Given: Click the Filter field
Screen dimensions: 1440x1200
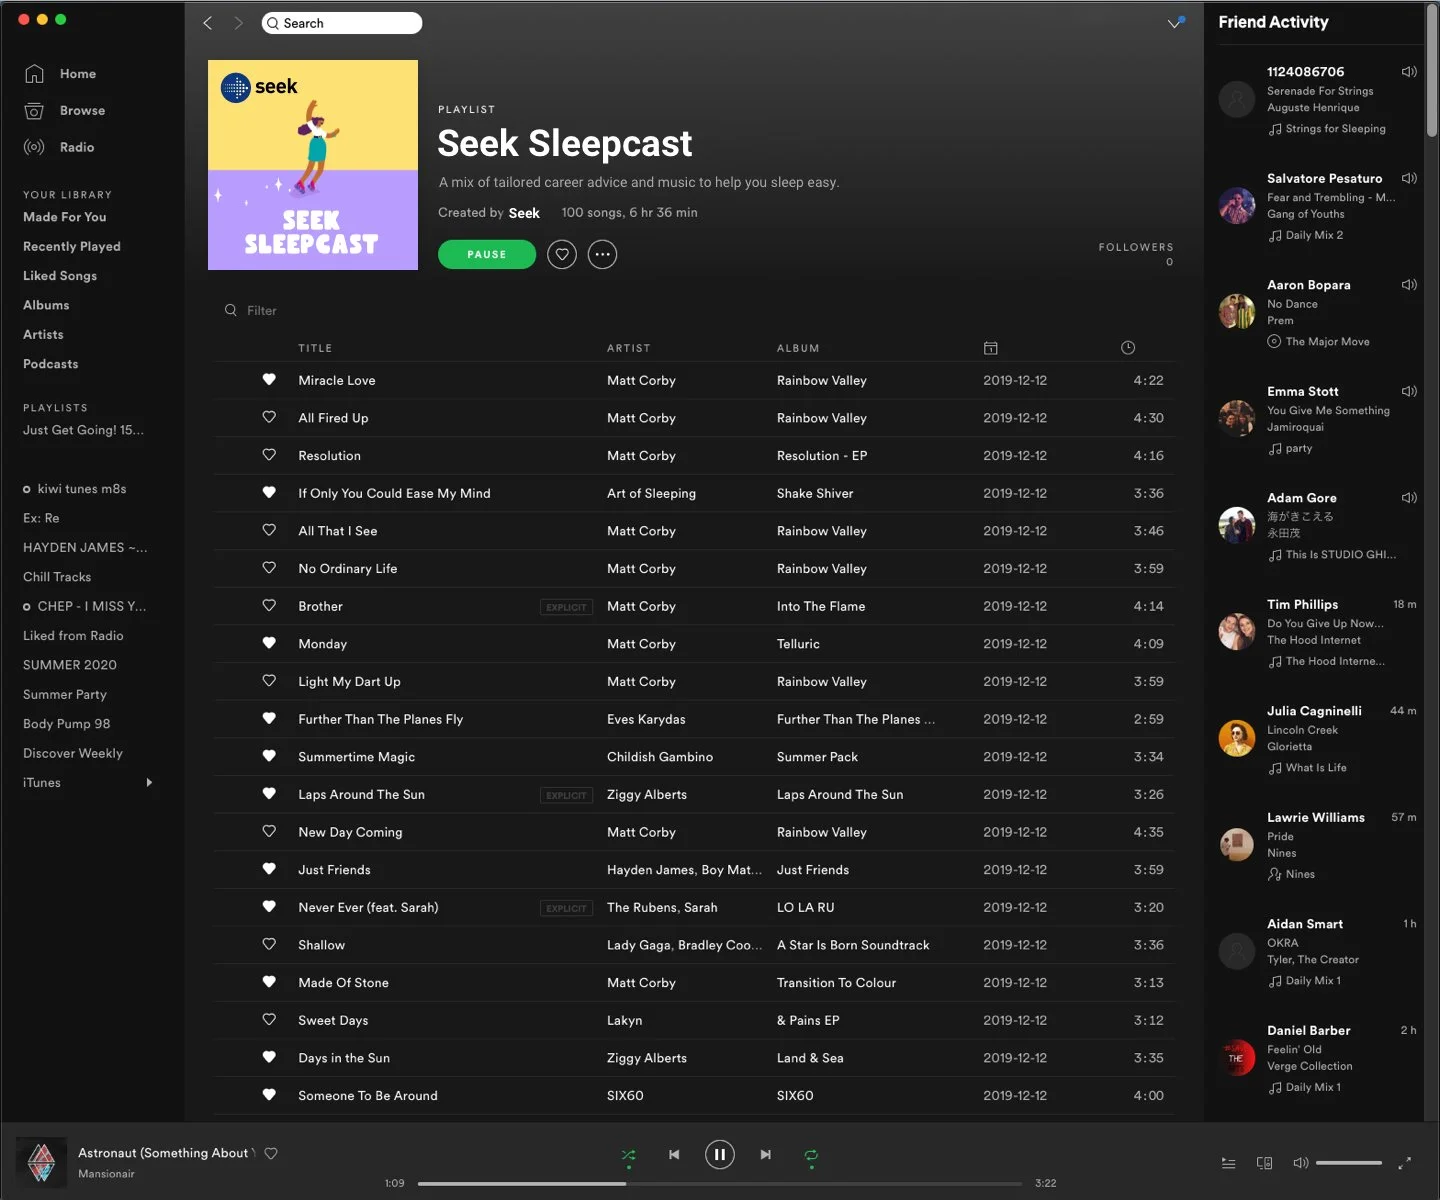Looking at the screenshot, I should [262, 311].
